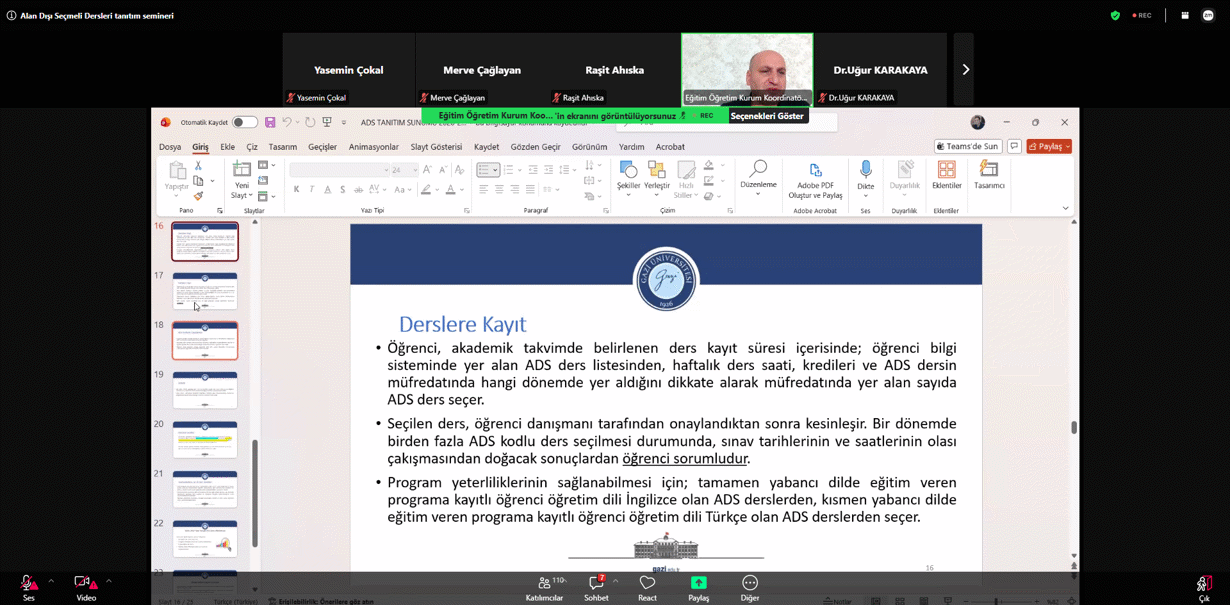The image size is (1230, 605).
Task: Click the bold K formatting icon
Action: tap(296, 189)
